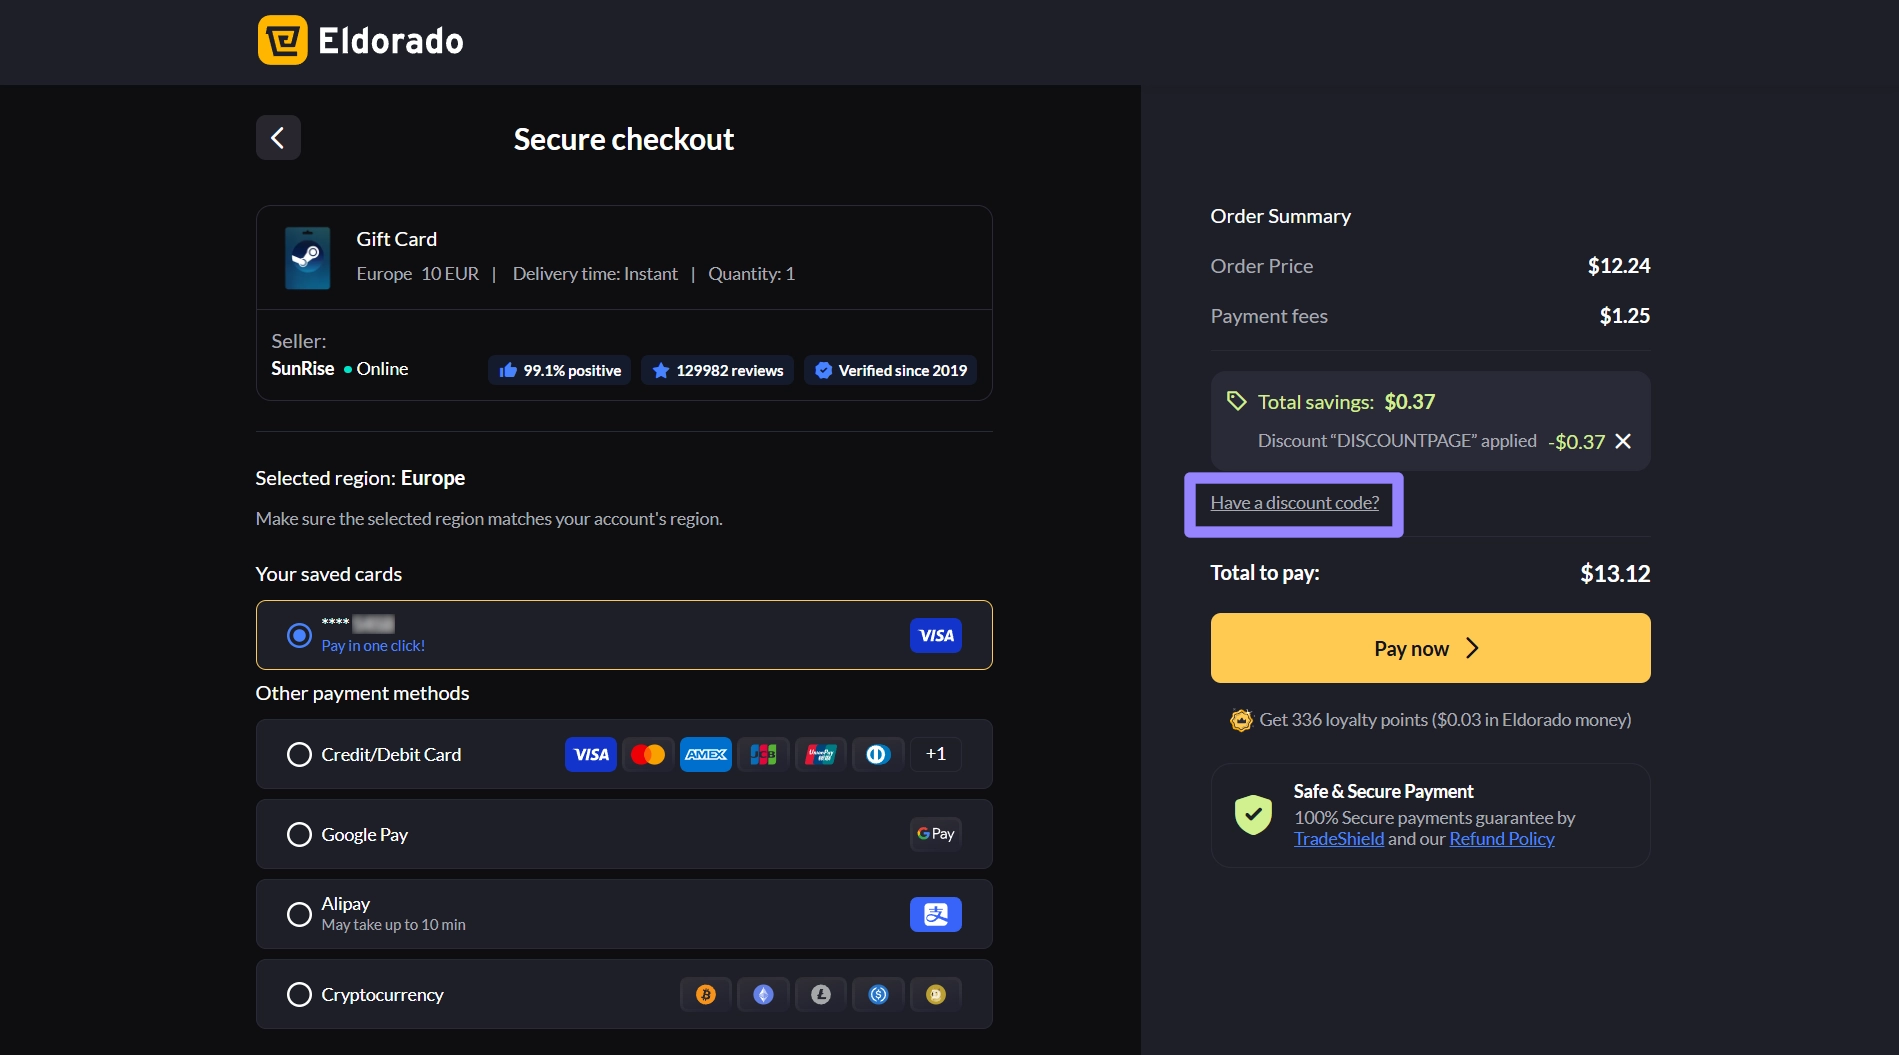Click the tag icon beside Total savings
1899x1055 pixels.
coord(1237,401)
